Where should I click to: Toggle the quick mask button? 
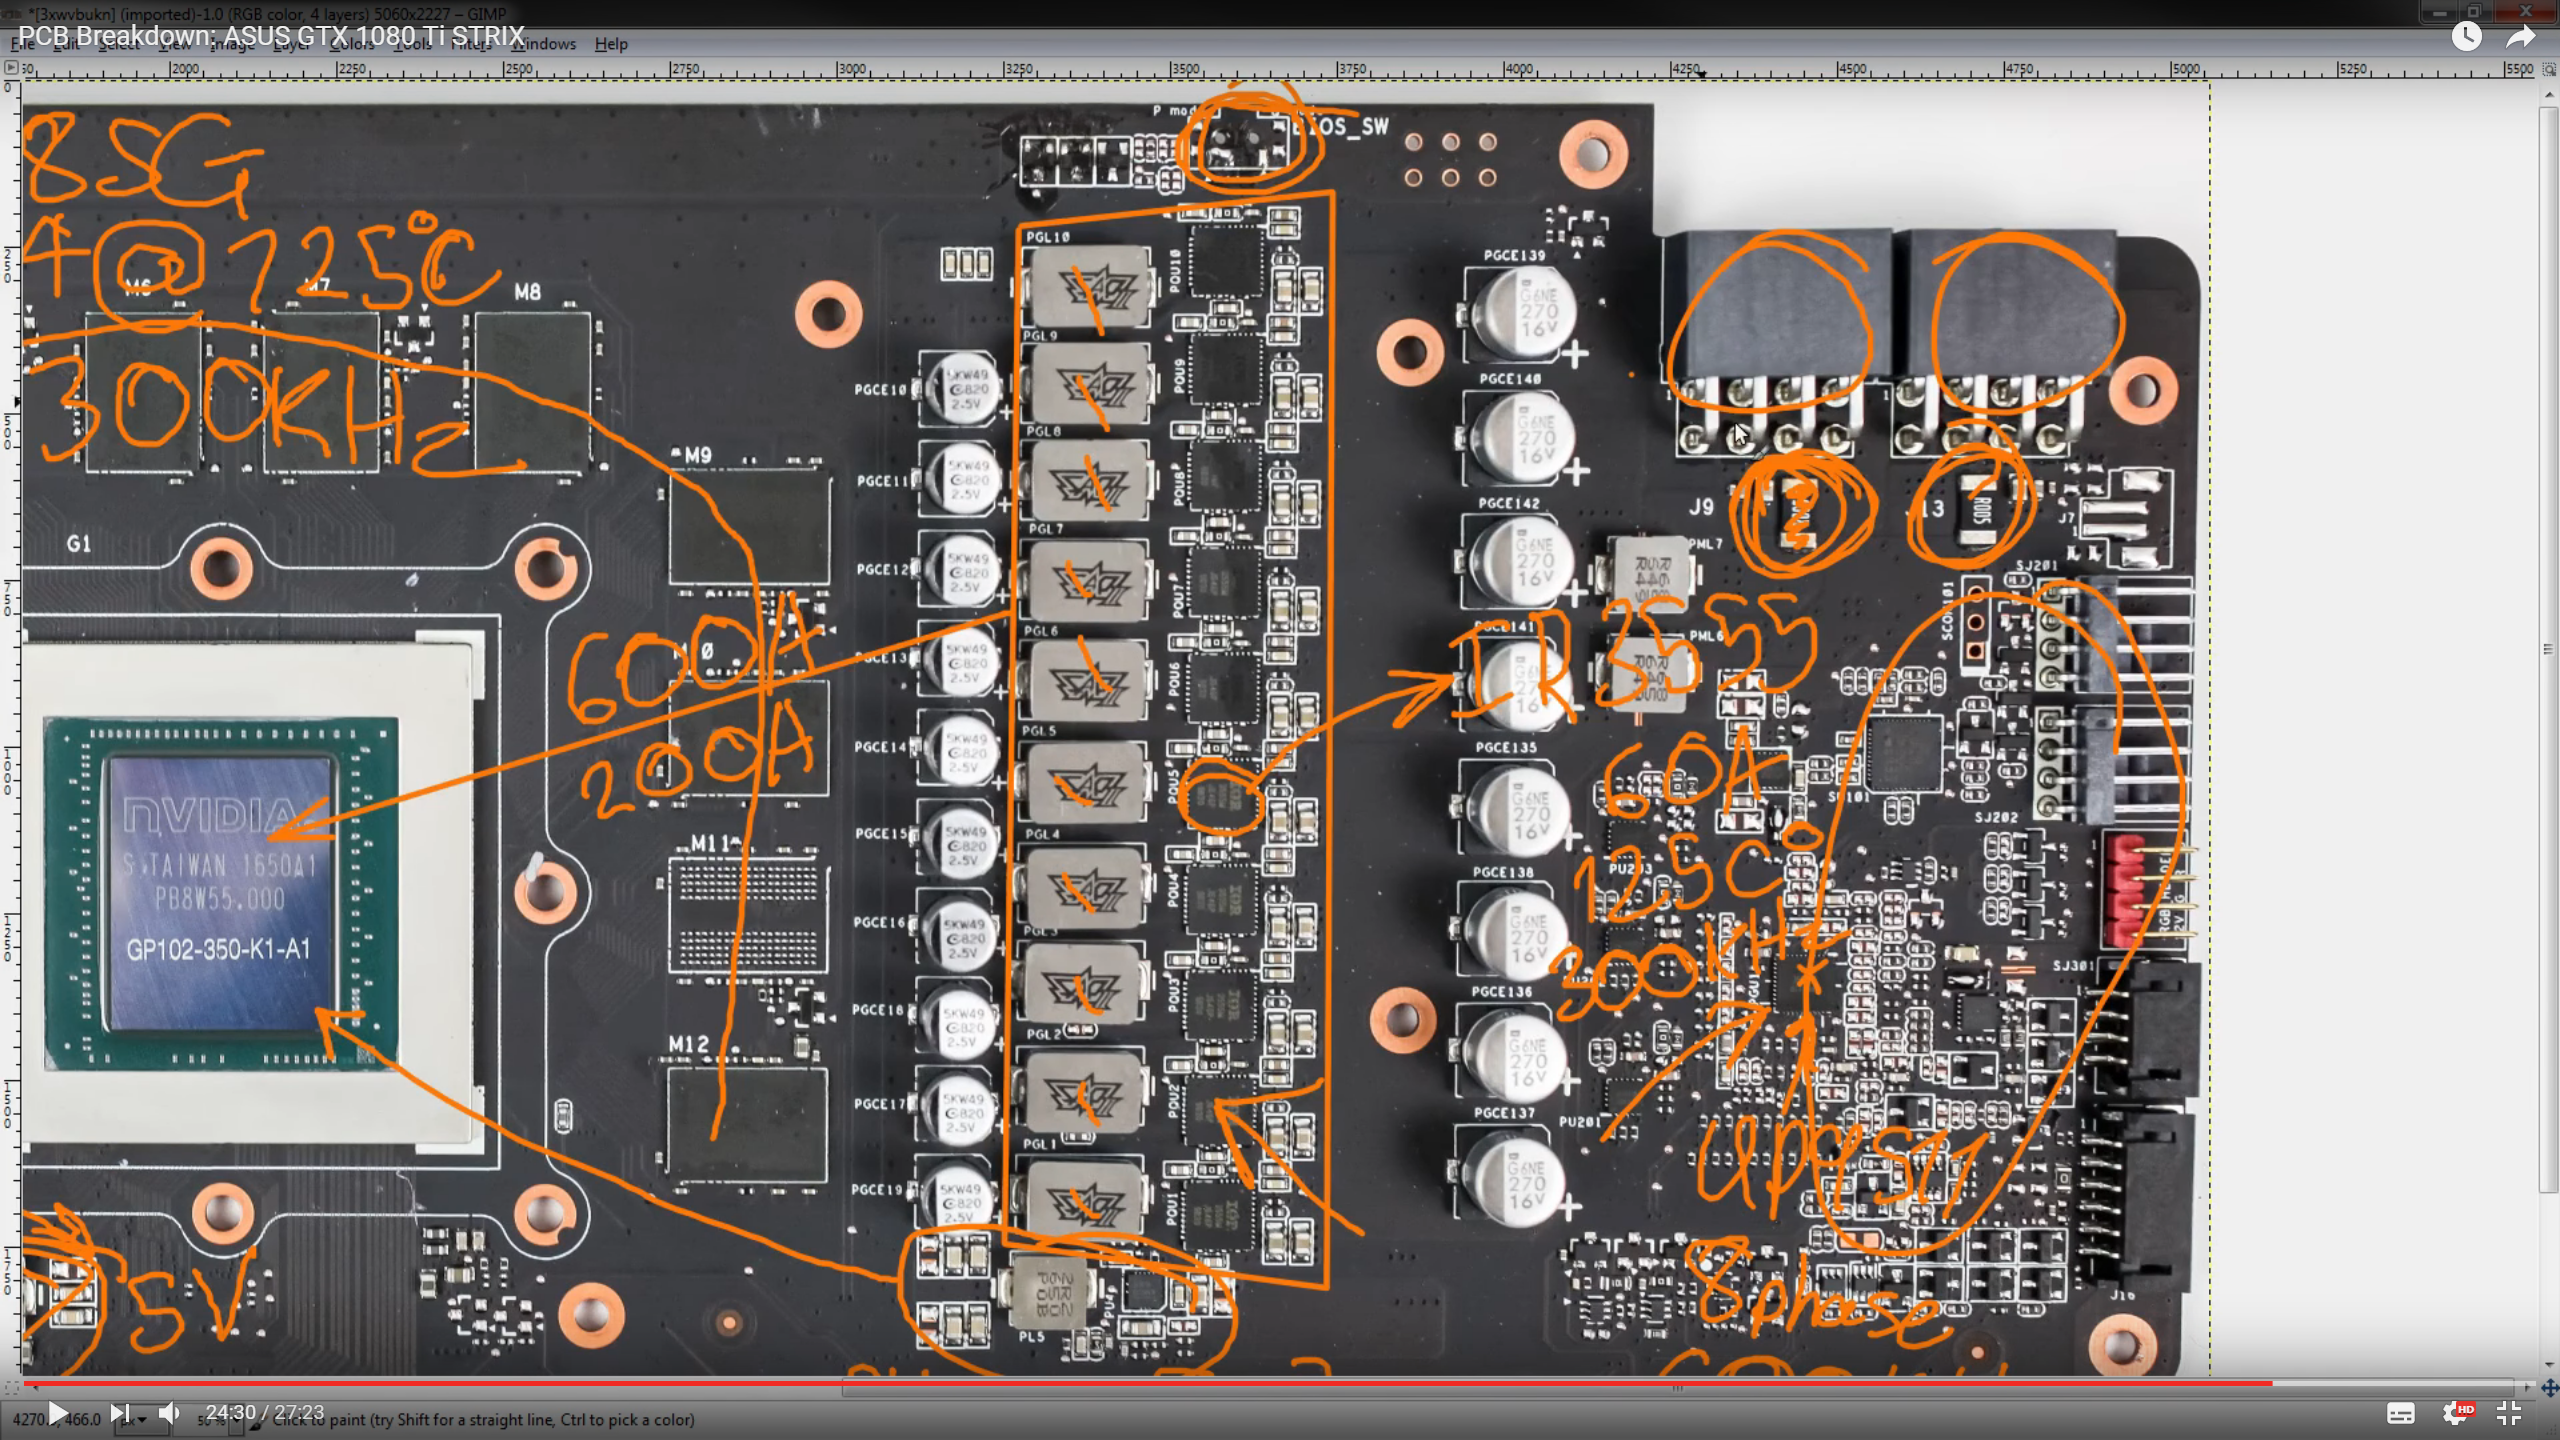click(11, 1388)
